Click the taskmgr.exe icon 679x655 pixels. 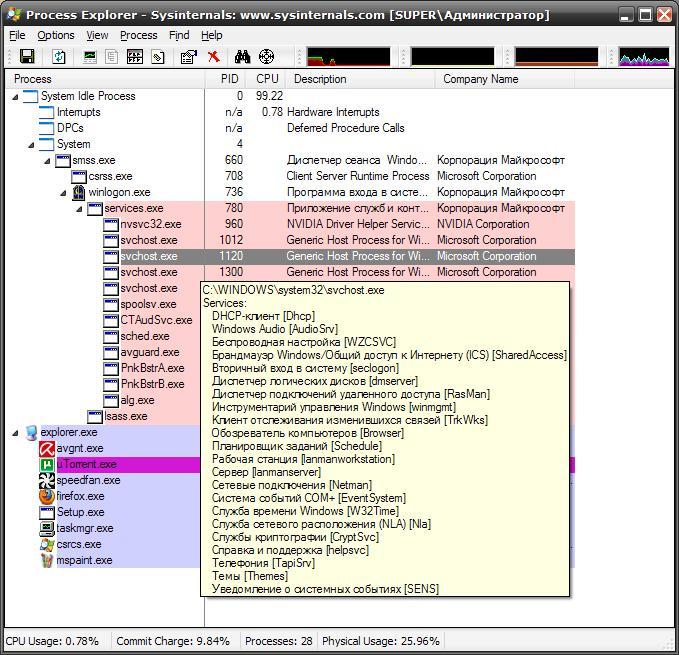click(47, 529)
